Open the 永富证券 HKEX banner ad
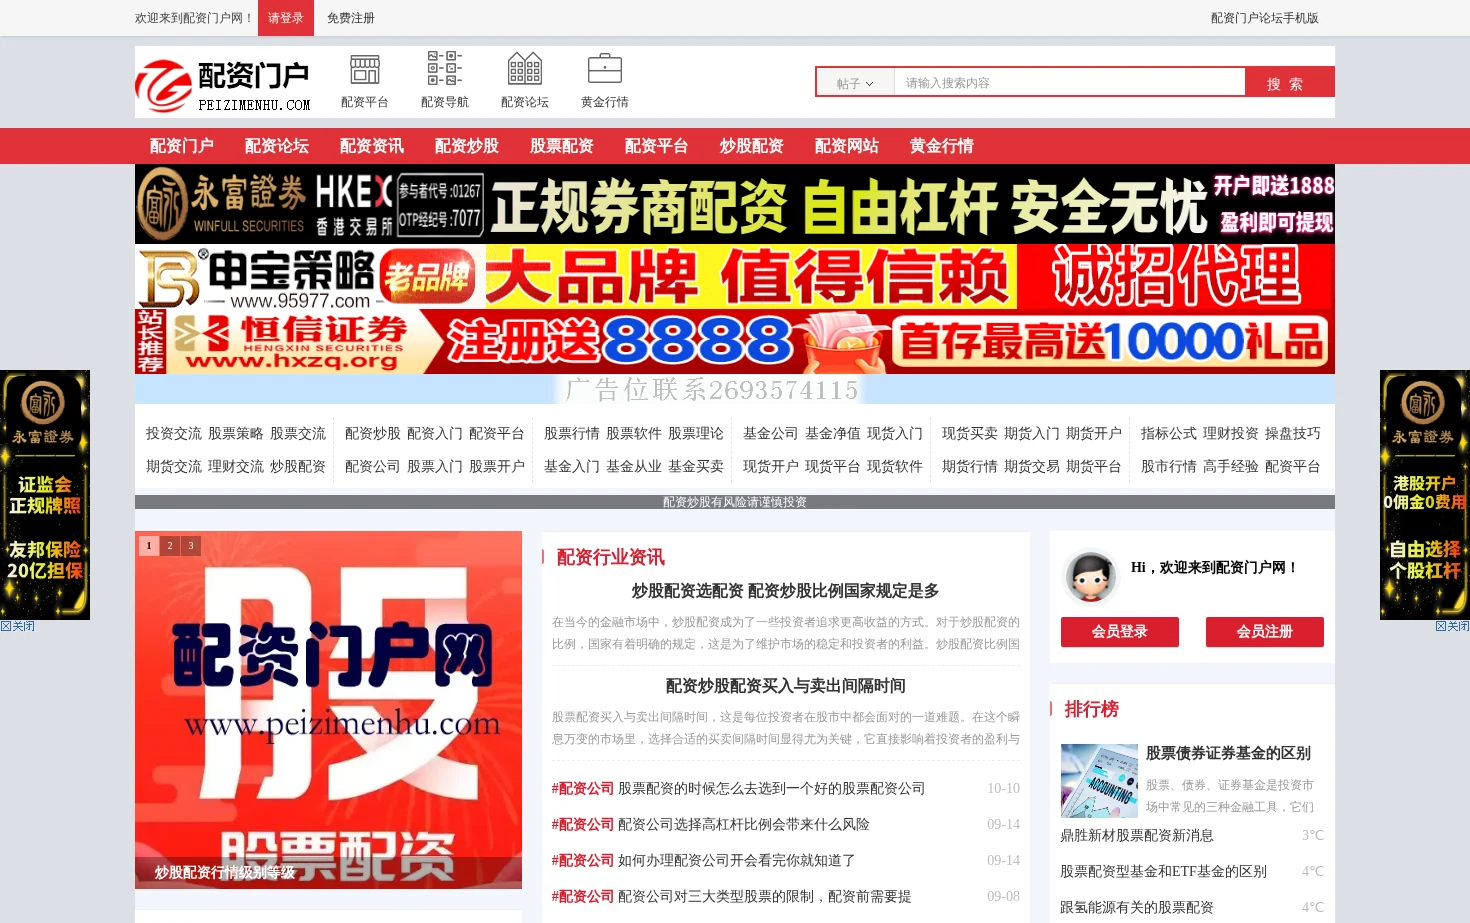 tap(735, 204)
